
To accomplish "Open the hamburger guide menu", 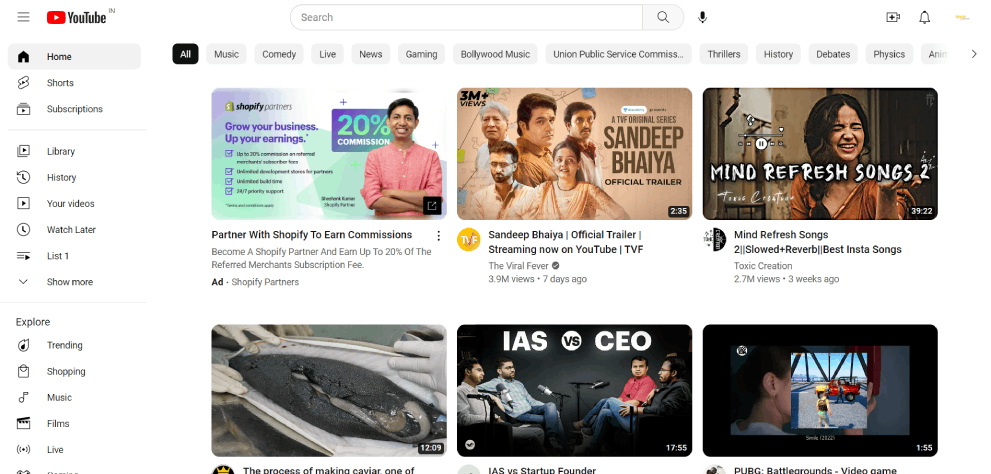I will [x=23, y=17].
